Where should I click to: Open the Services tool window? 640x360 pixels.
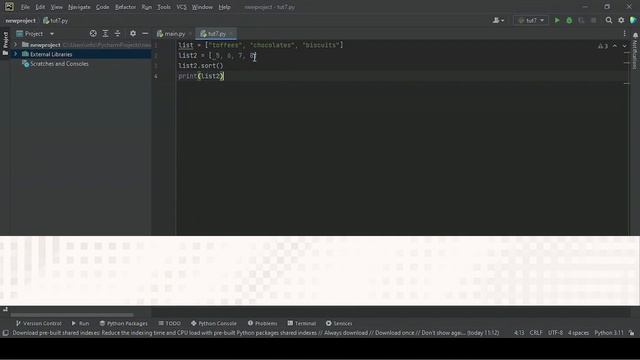click(339, 323)
